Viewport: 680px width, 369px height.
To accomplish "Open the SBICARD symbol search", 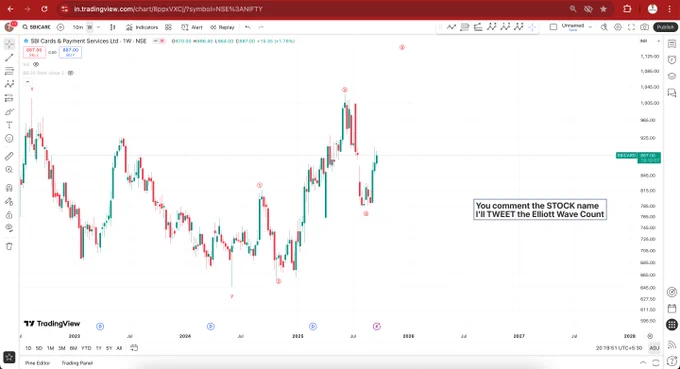I will [37, 27].
